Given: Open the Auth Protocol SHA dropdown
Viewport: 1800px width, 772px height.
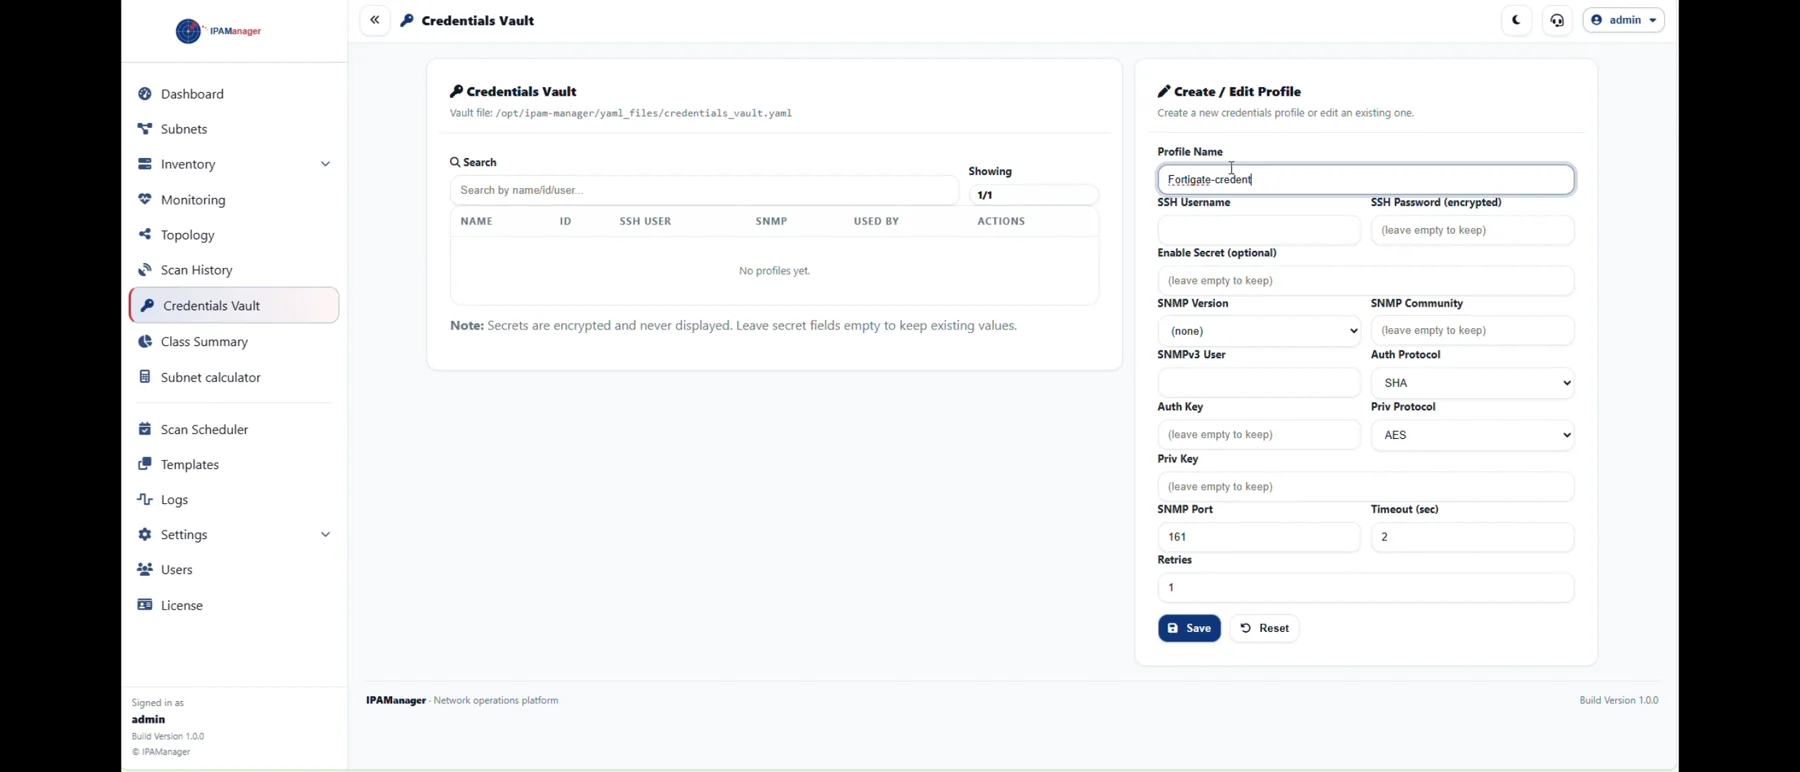Looking at the screenshot, I should (1472, 383).
